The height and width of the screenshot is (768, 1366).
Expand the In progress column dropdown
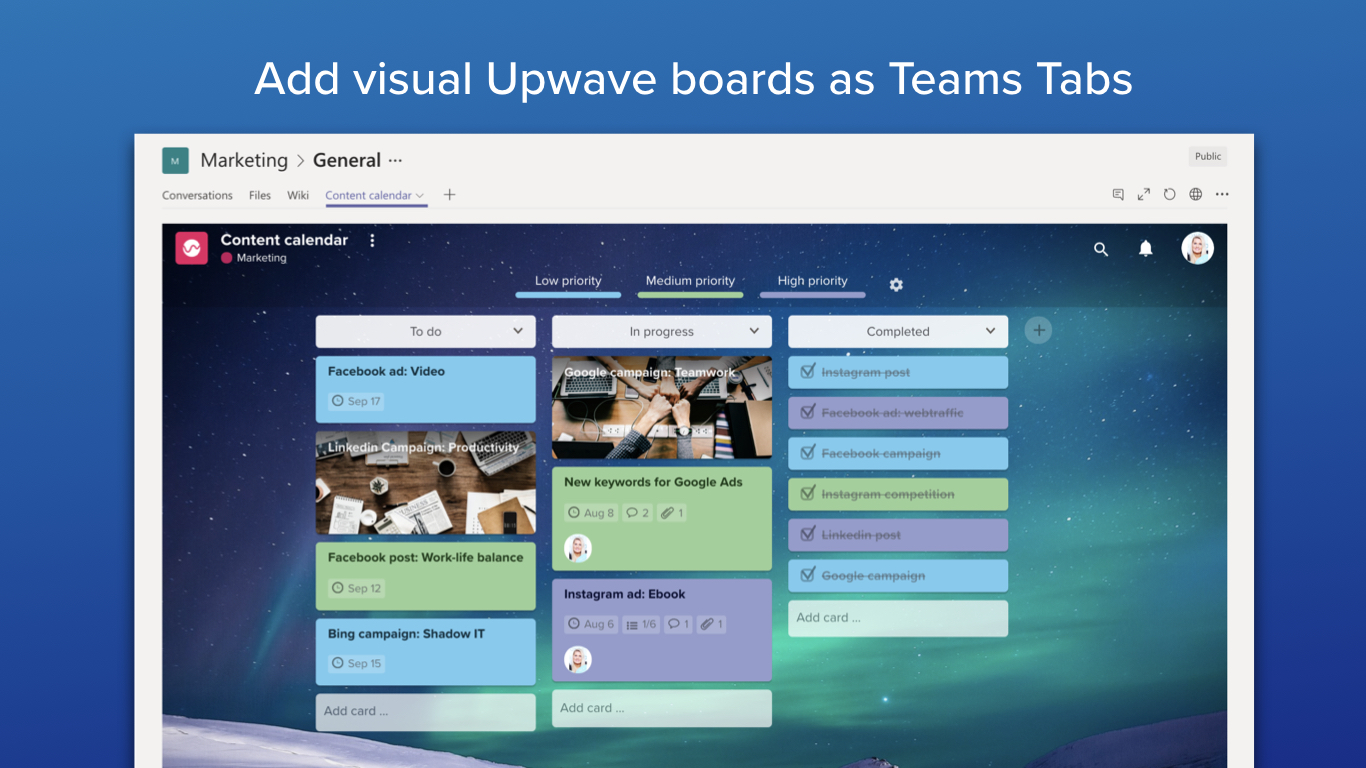754,331
